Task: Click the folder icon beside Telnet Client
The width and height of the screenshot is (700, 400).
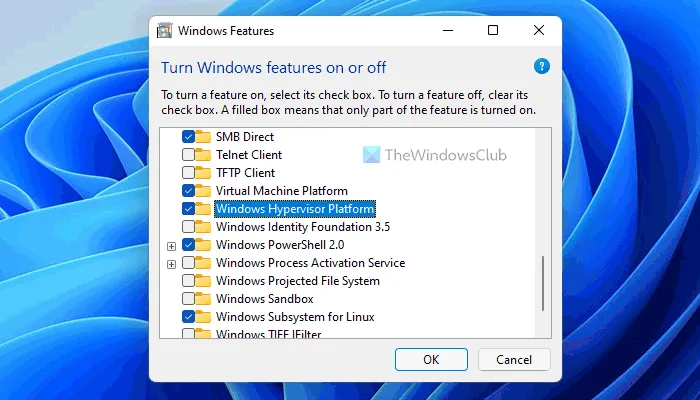Action: [x=204, y=155]
